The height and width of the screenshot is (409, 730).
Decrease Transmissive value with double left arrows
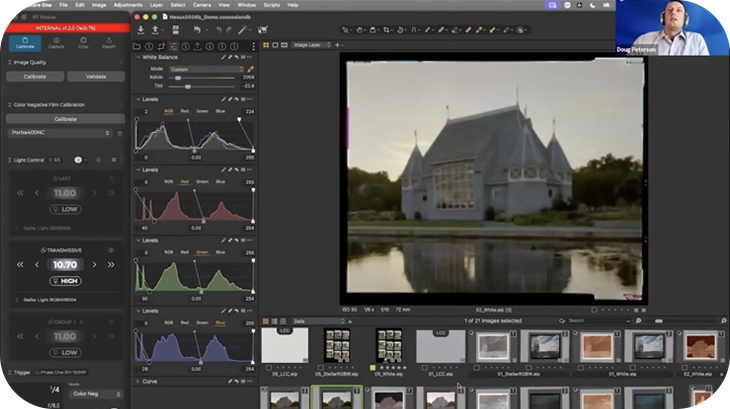click(20, 265)
